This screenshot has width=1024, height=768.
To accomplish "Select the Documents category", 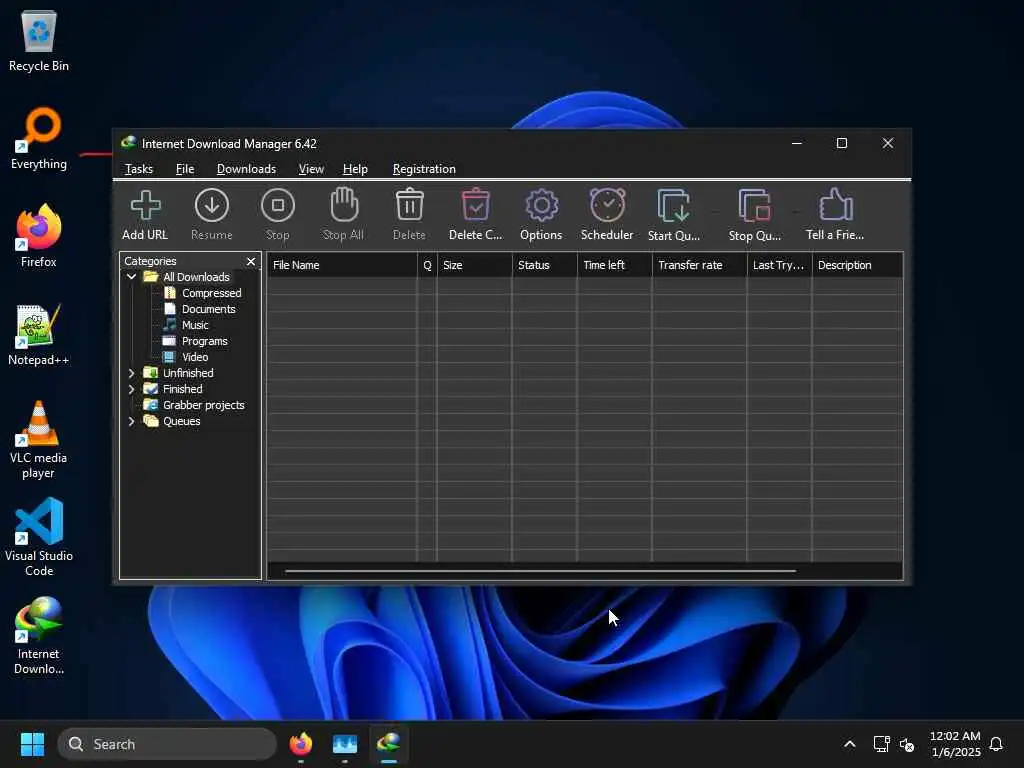I will [208, 309].
